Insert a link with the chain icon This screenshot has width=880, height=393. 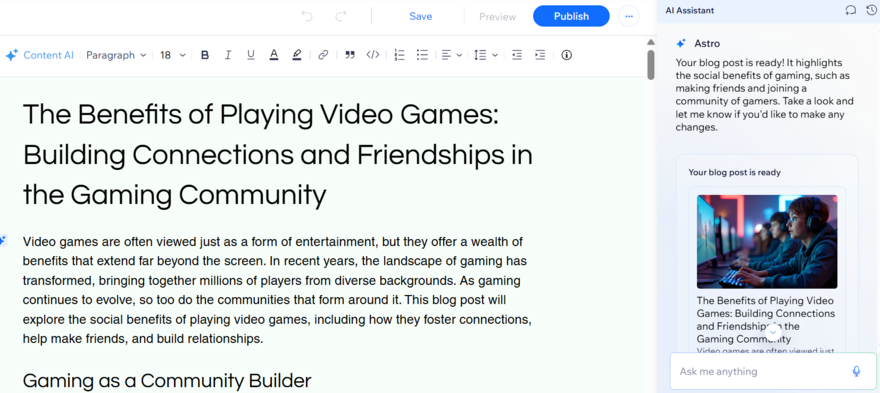click(x=323, y=55)
